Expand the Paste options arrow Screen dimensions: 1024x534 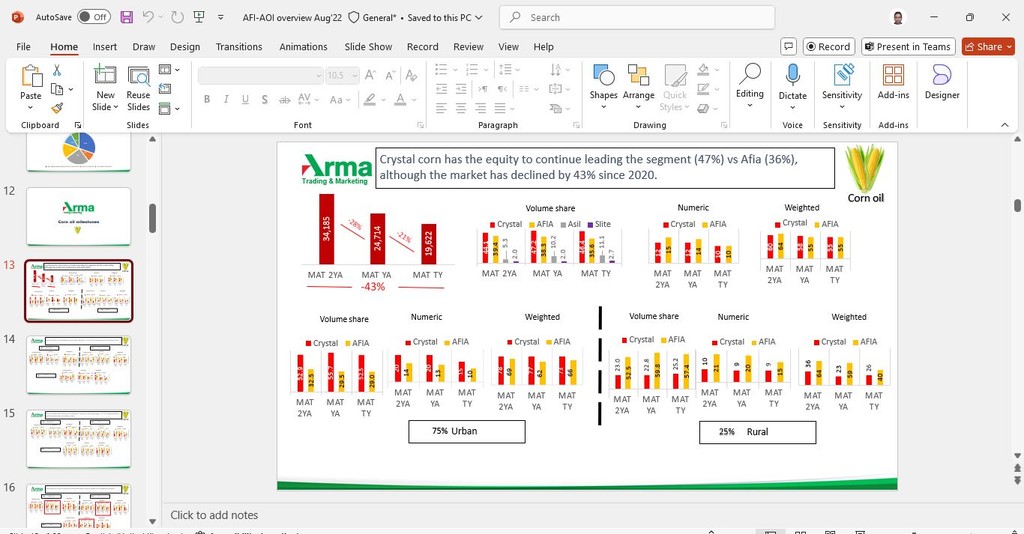coord(31,107)
